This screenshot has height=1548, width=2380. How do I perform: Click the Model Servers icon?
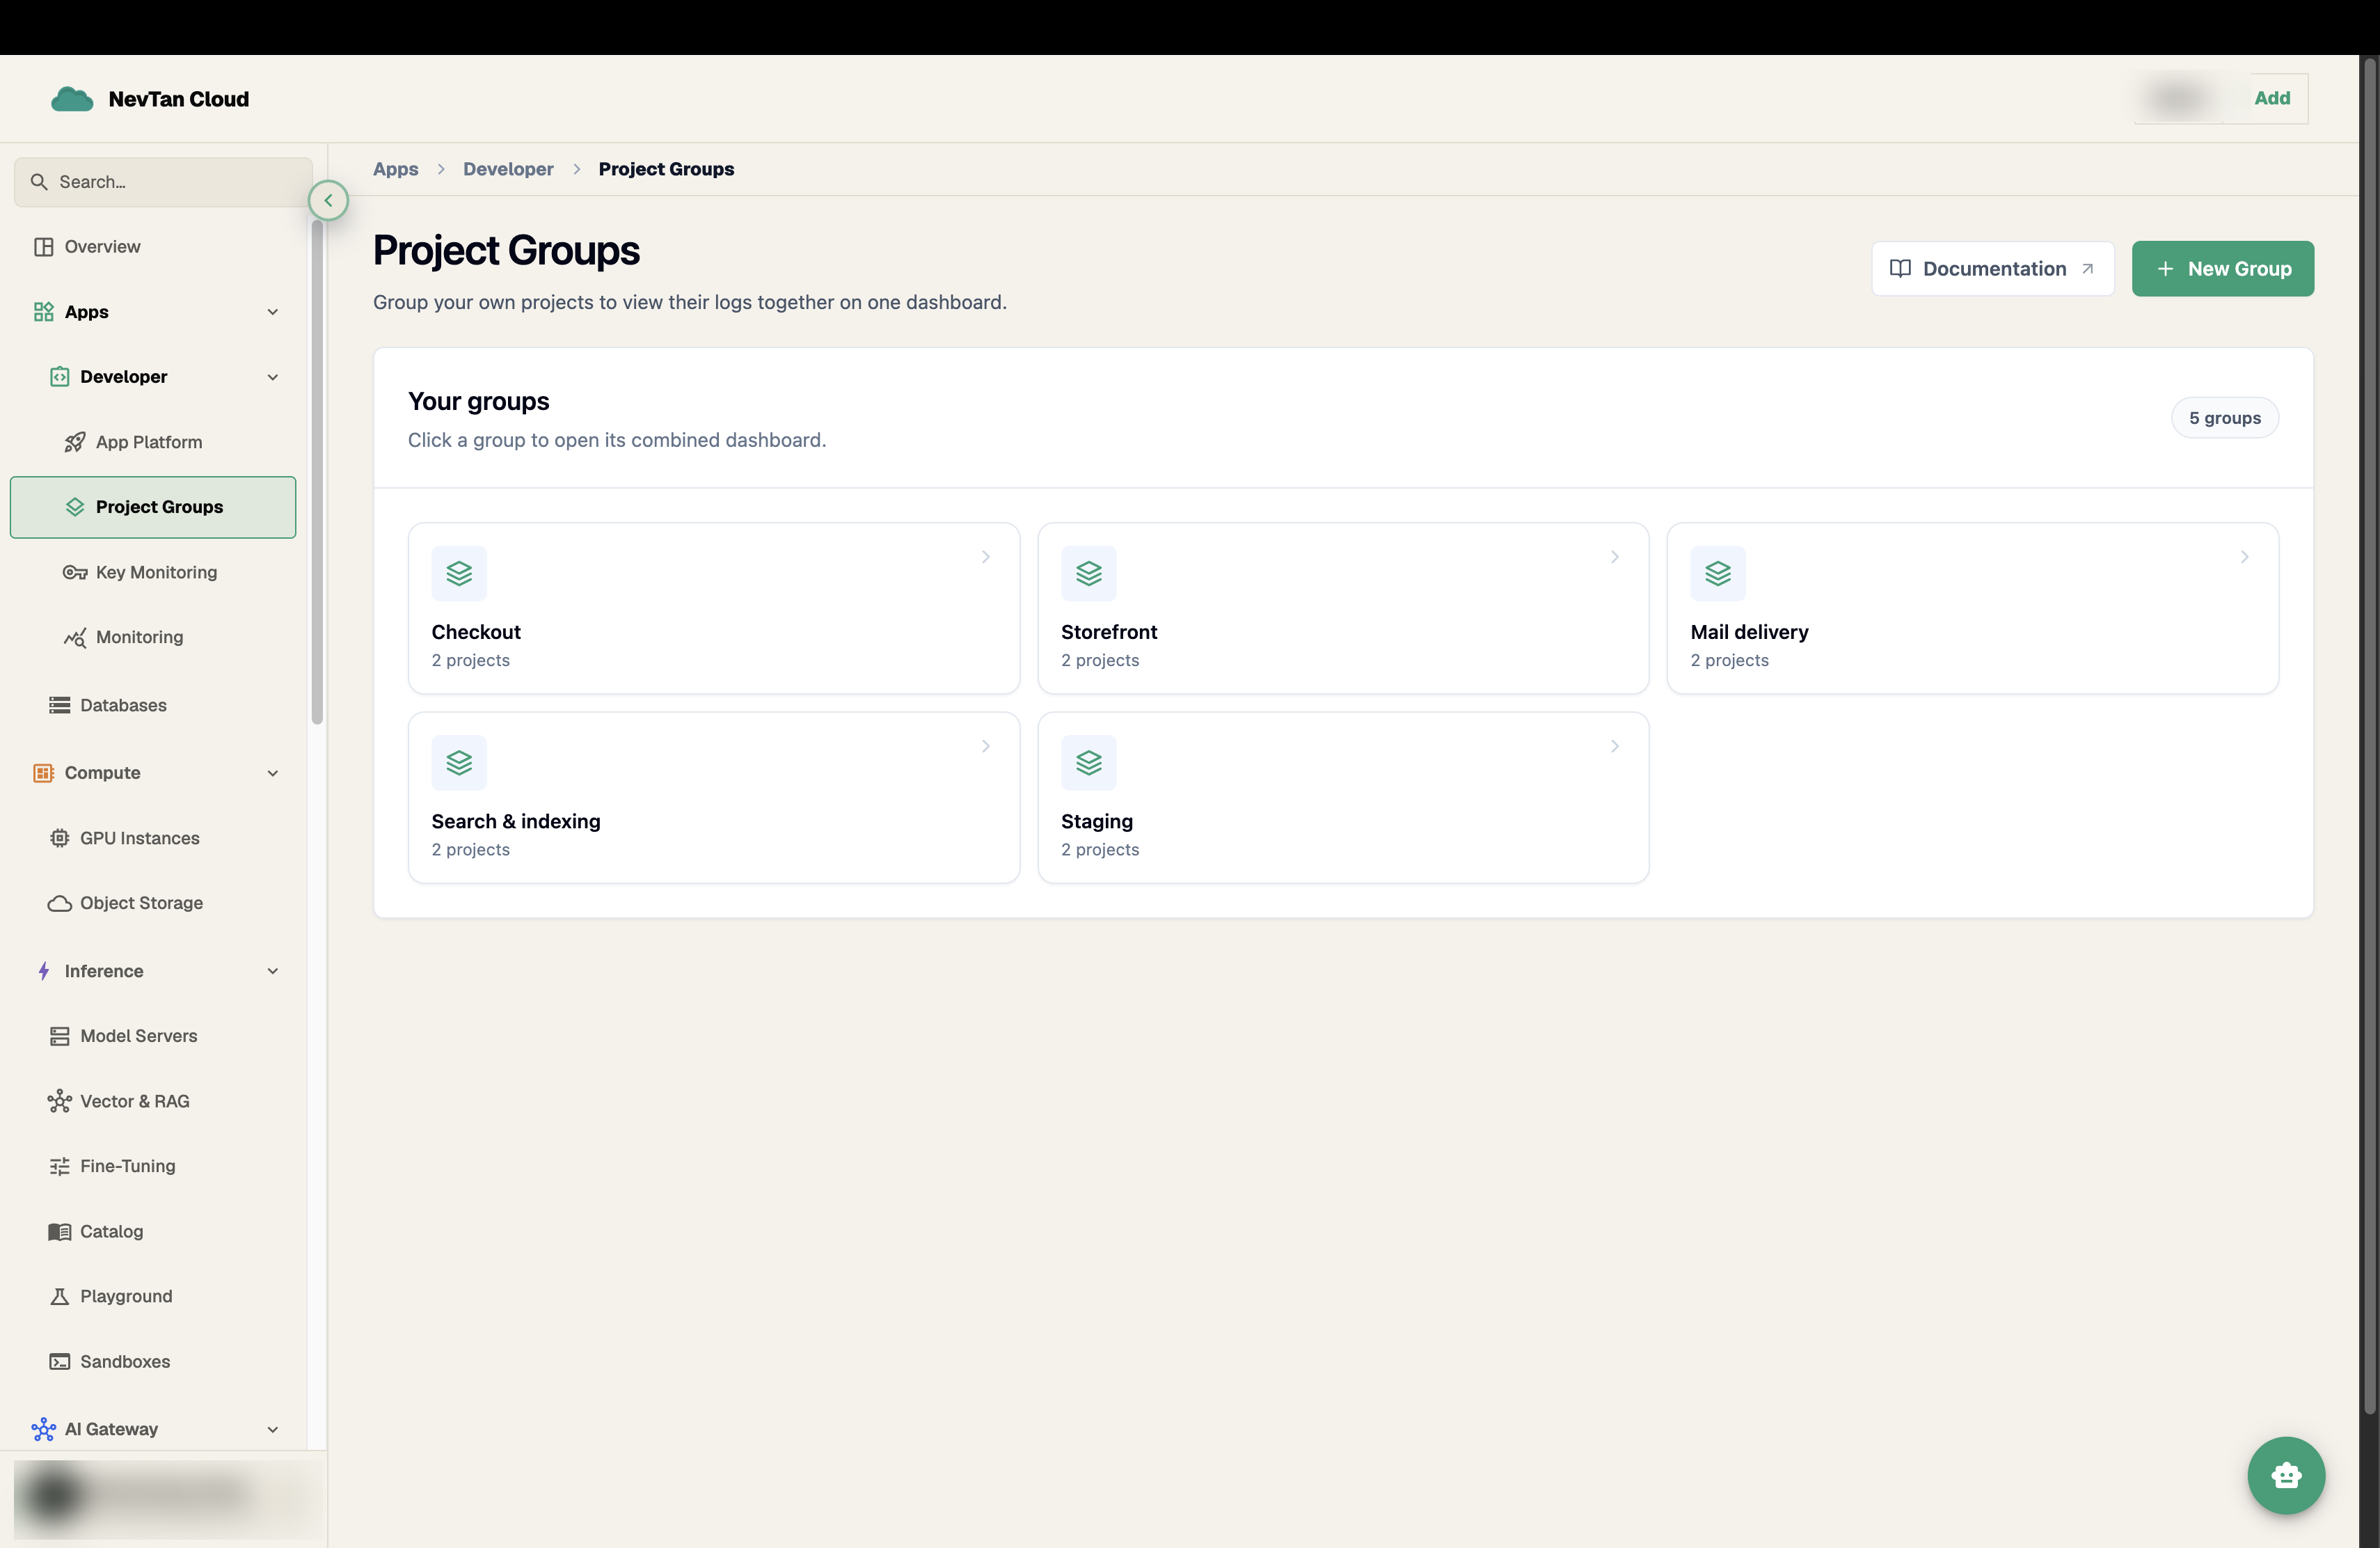click(x=59, y=1036)
